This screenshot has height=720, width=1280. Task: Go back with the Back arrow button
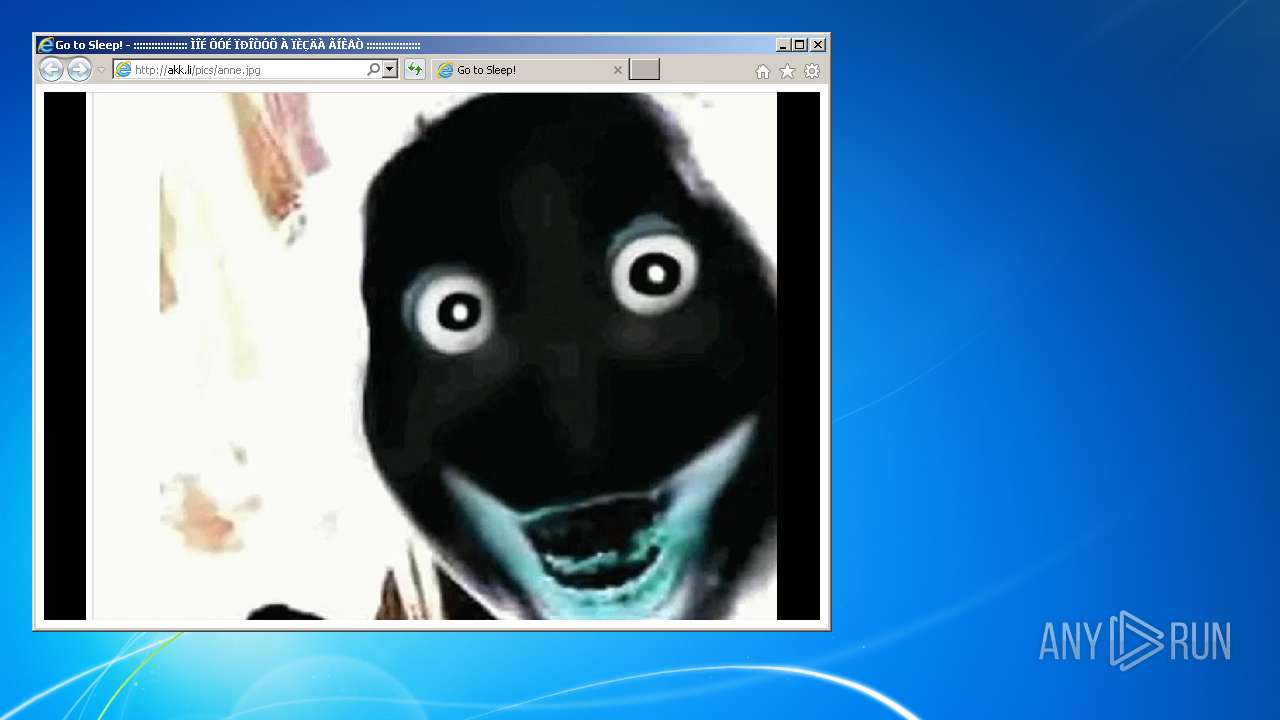(51, 70)
